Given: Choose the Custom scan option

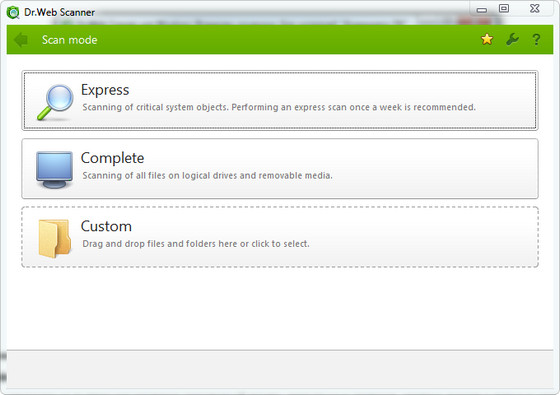Looking at the screenshot, I should click(280, 237).
